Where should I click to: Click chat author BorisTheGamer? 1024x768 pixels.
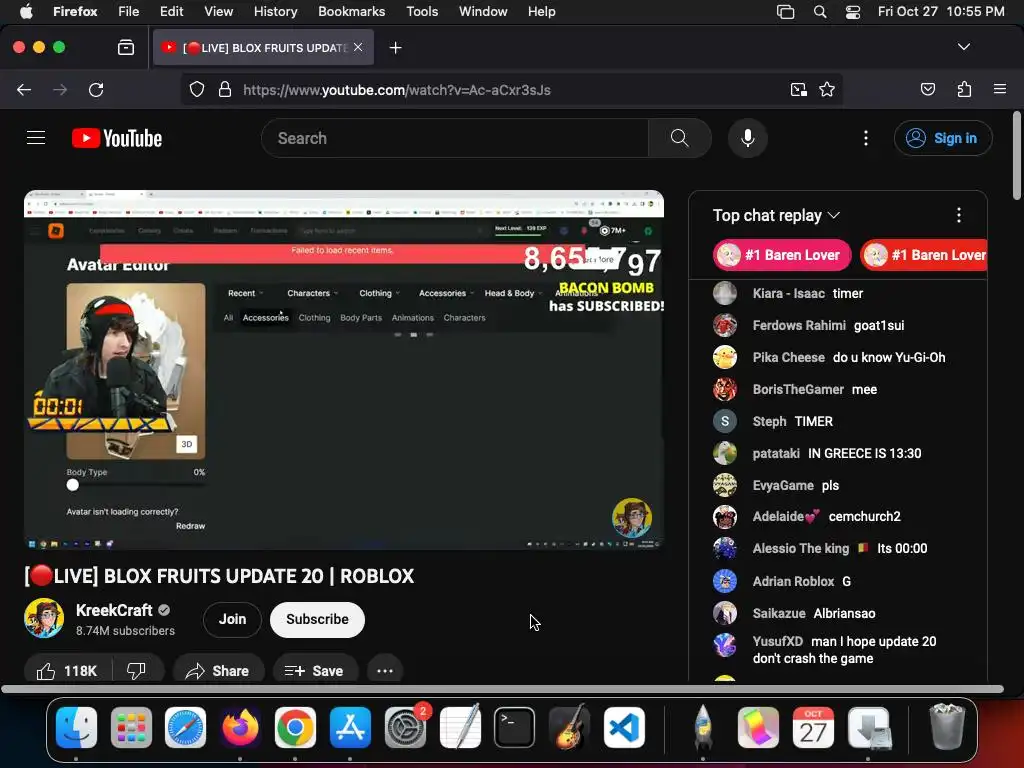point(798,389)
